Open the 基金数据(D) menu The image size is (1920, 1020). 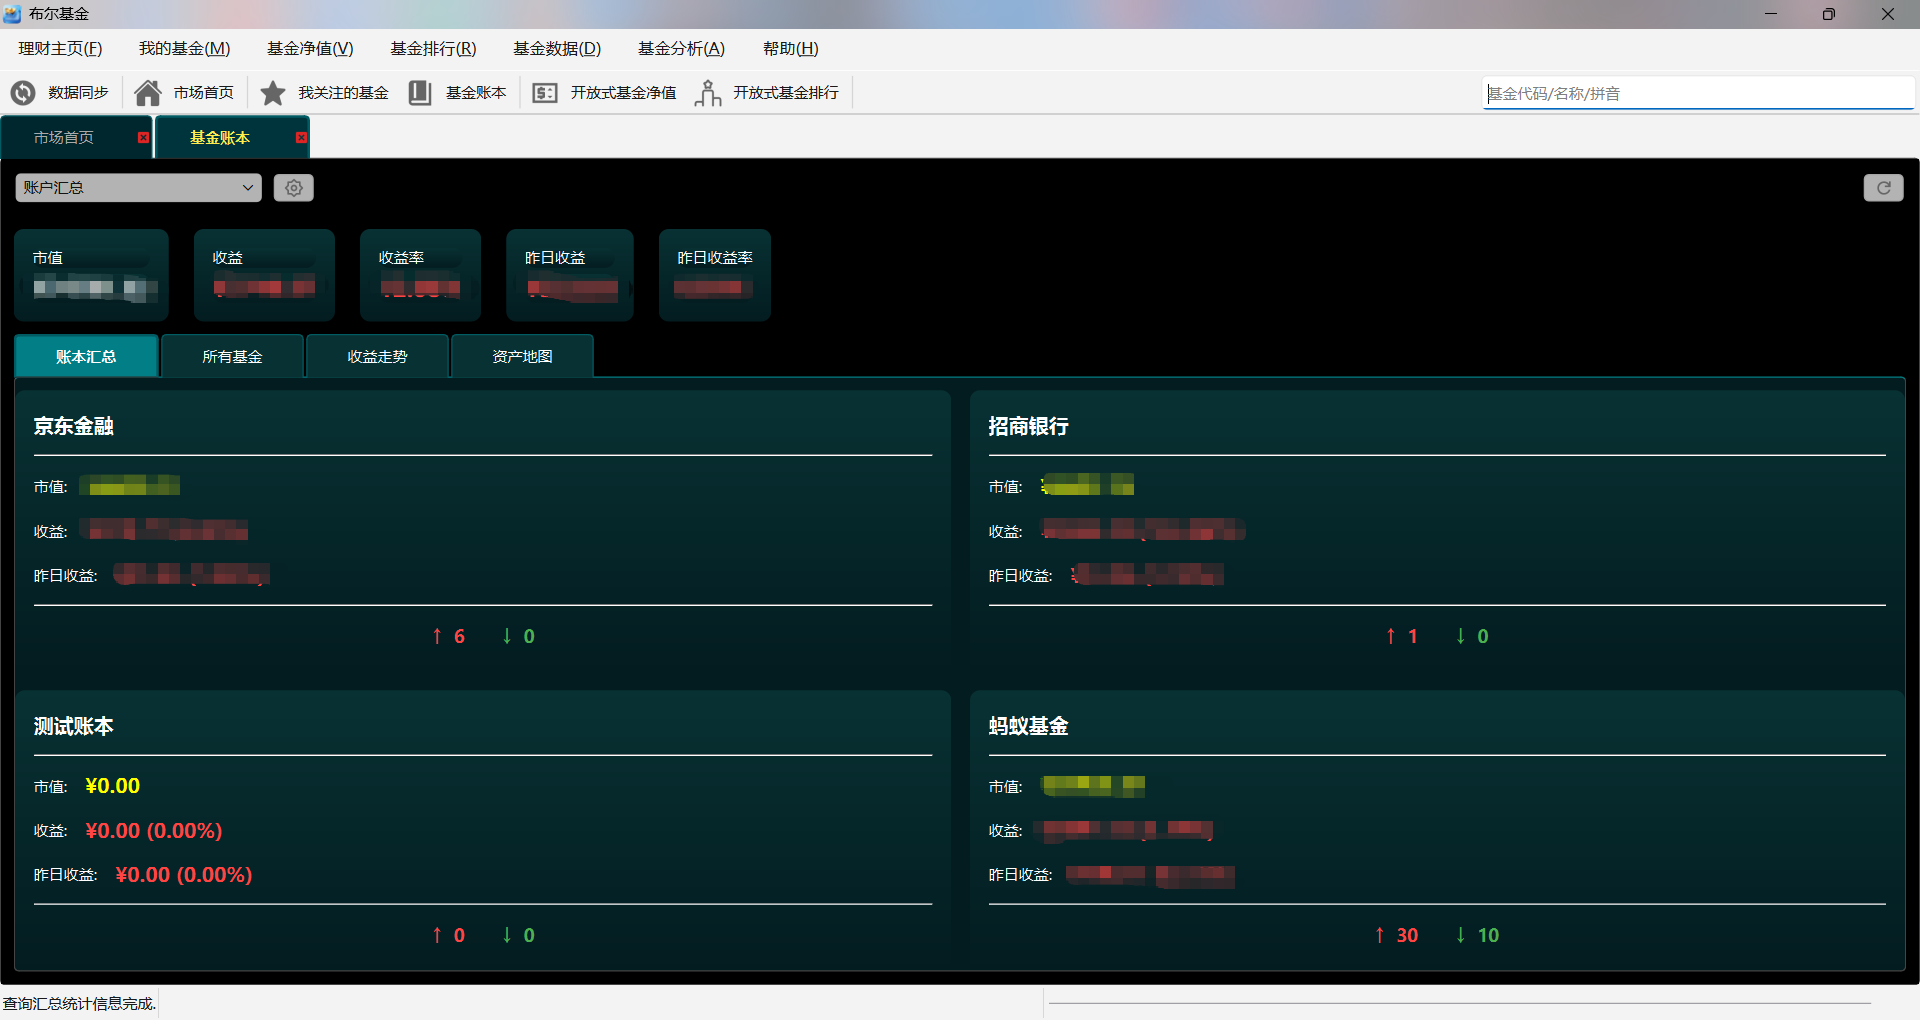557,49
